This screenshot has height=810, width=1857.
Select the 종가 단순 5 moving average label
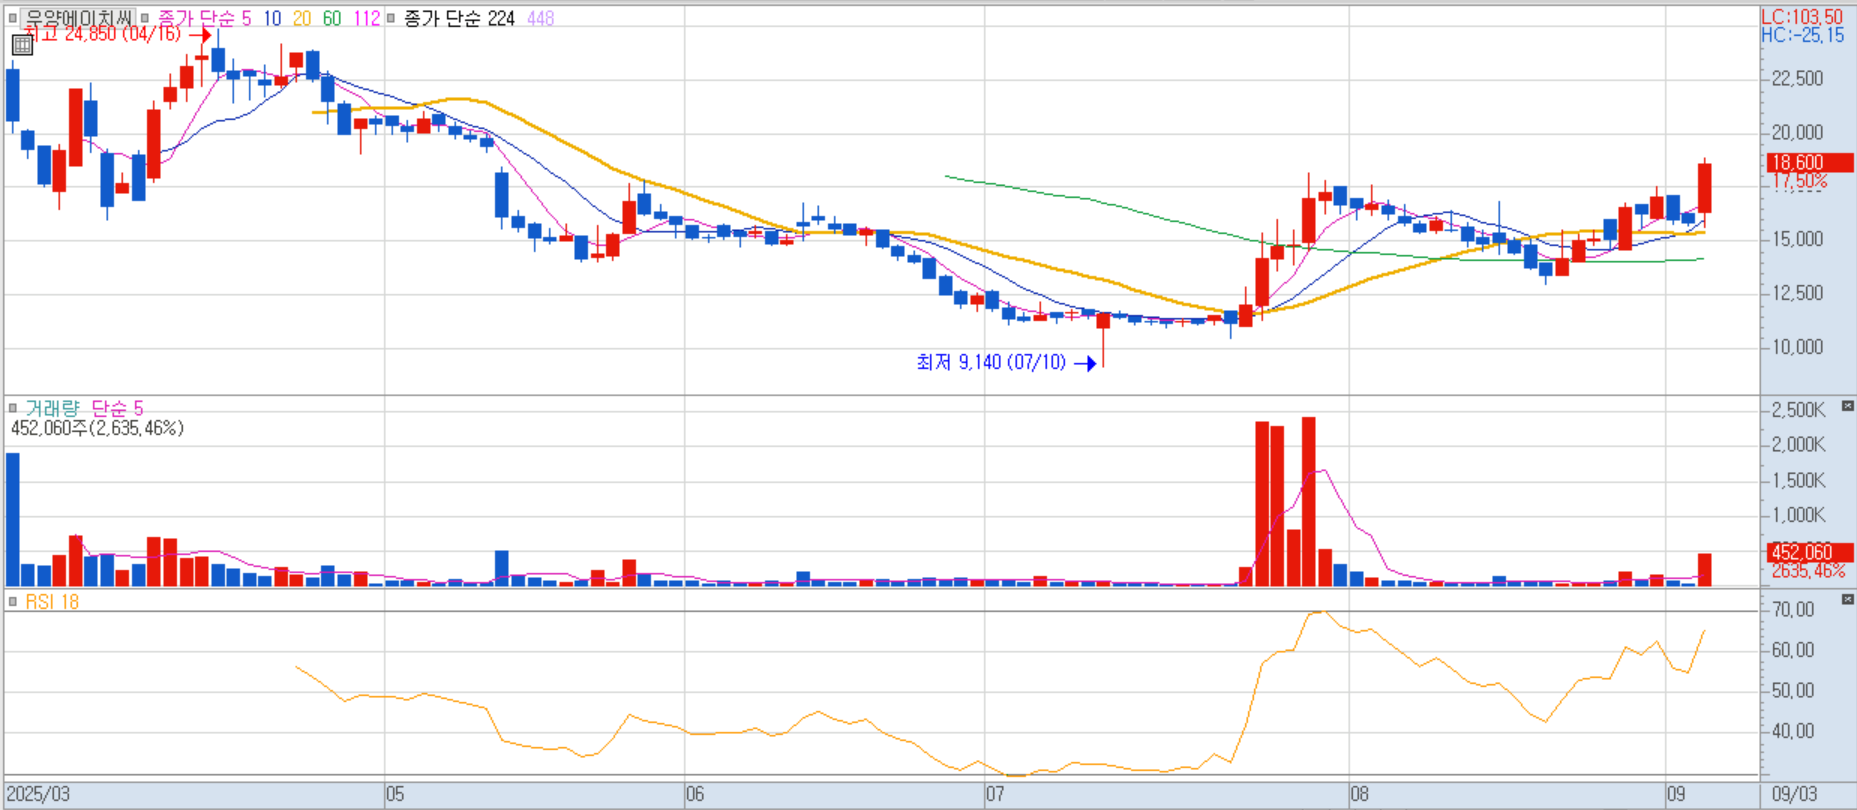205,18
